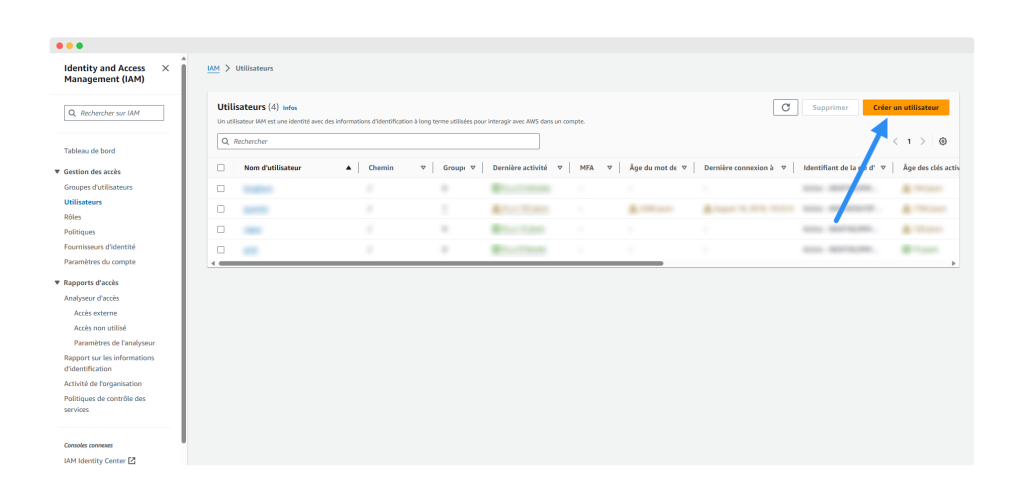Image resolution: width=1024 pixels, height=503 pixels.
Task: Collapse the Gestion des accès section
Action: tap(57, 172)
